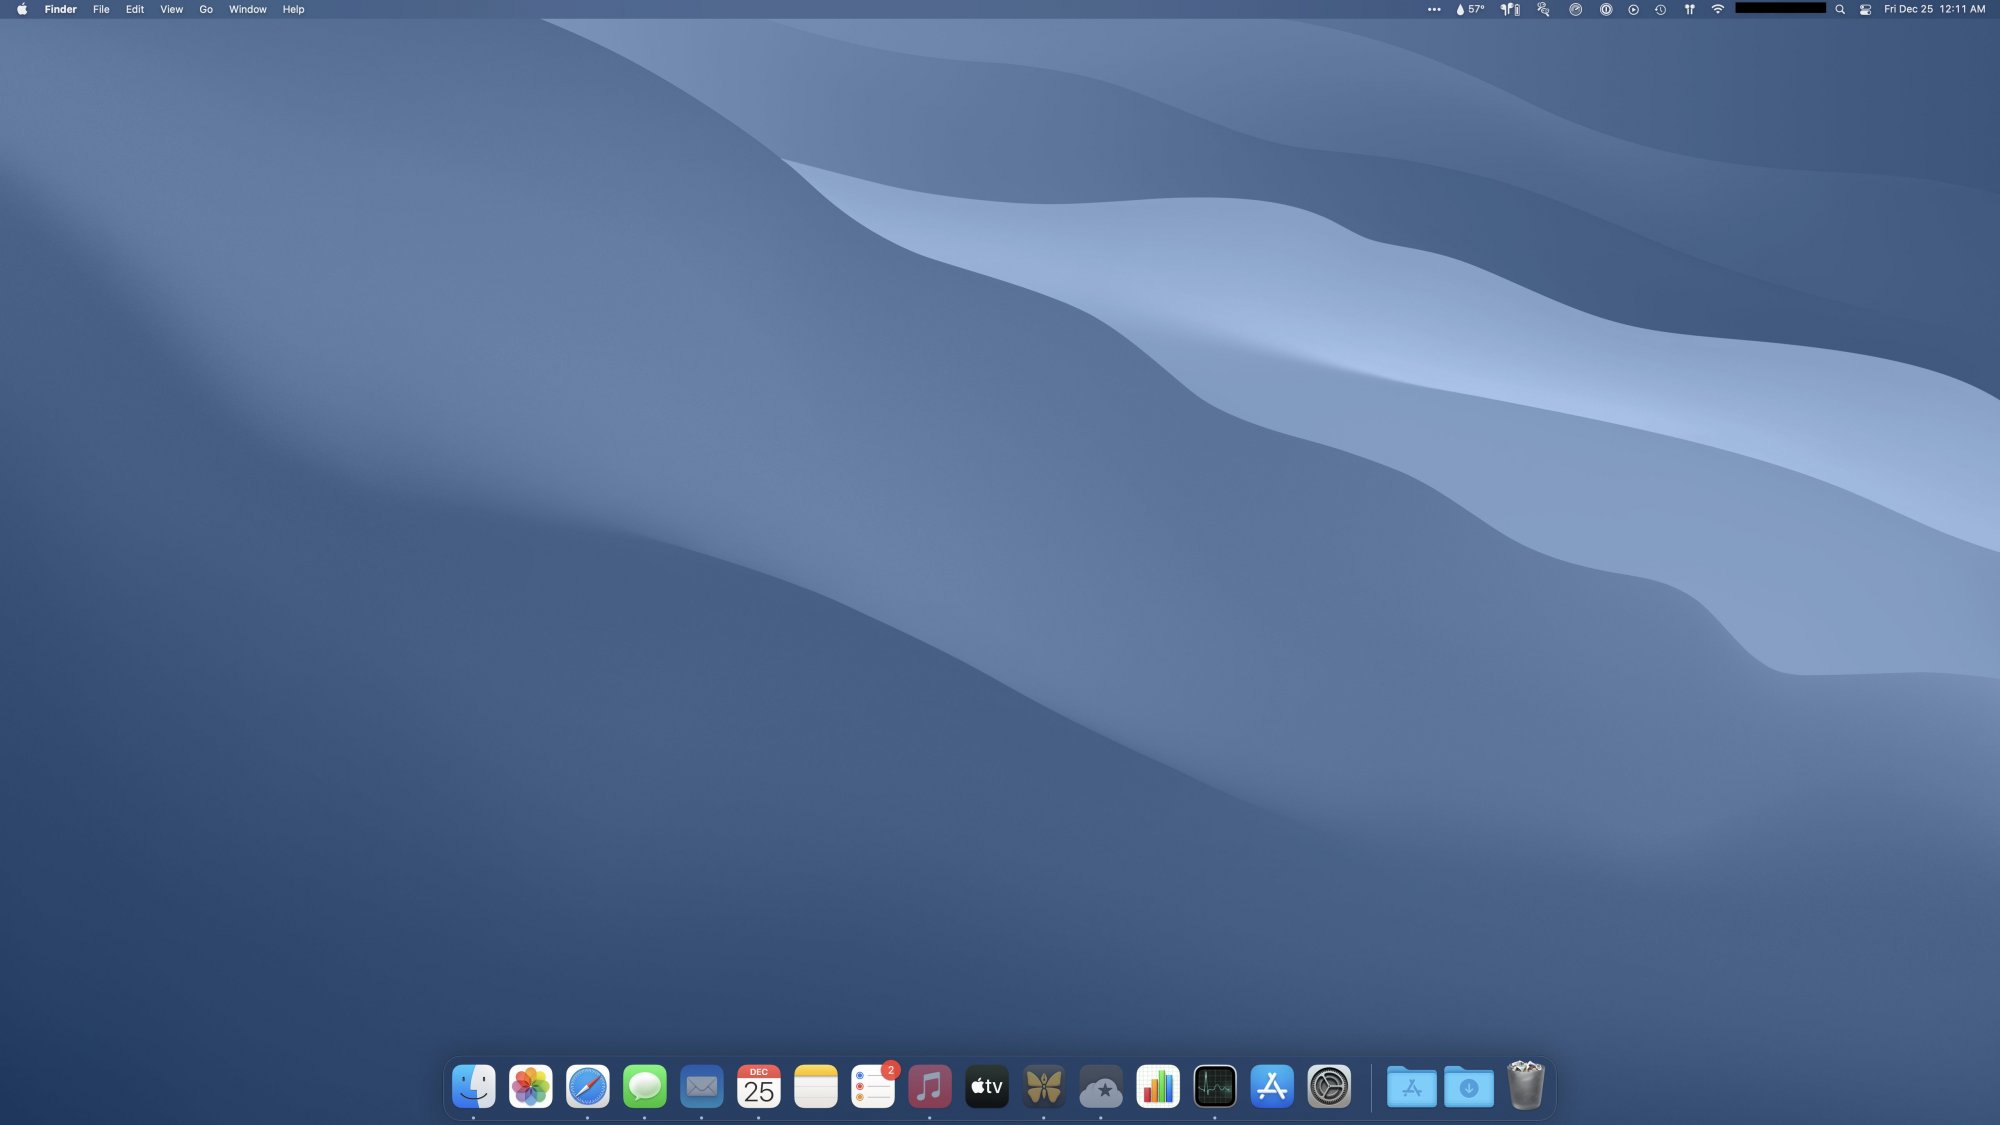Screen dimensions: 2000x1125
Task: Expand the Downloads folder stack
Action: pyautogui.click(x=1468, y=1087)
